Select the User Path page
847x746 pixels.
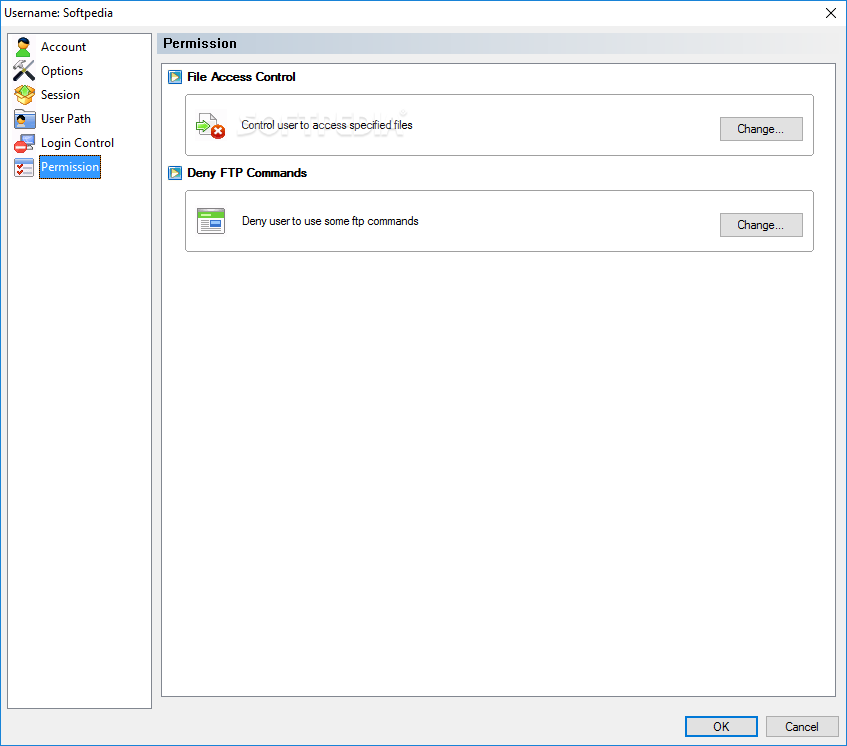(66, 119)
